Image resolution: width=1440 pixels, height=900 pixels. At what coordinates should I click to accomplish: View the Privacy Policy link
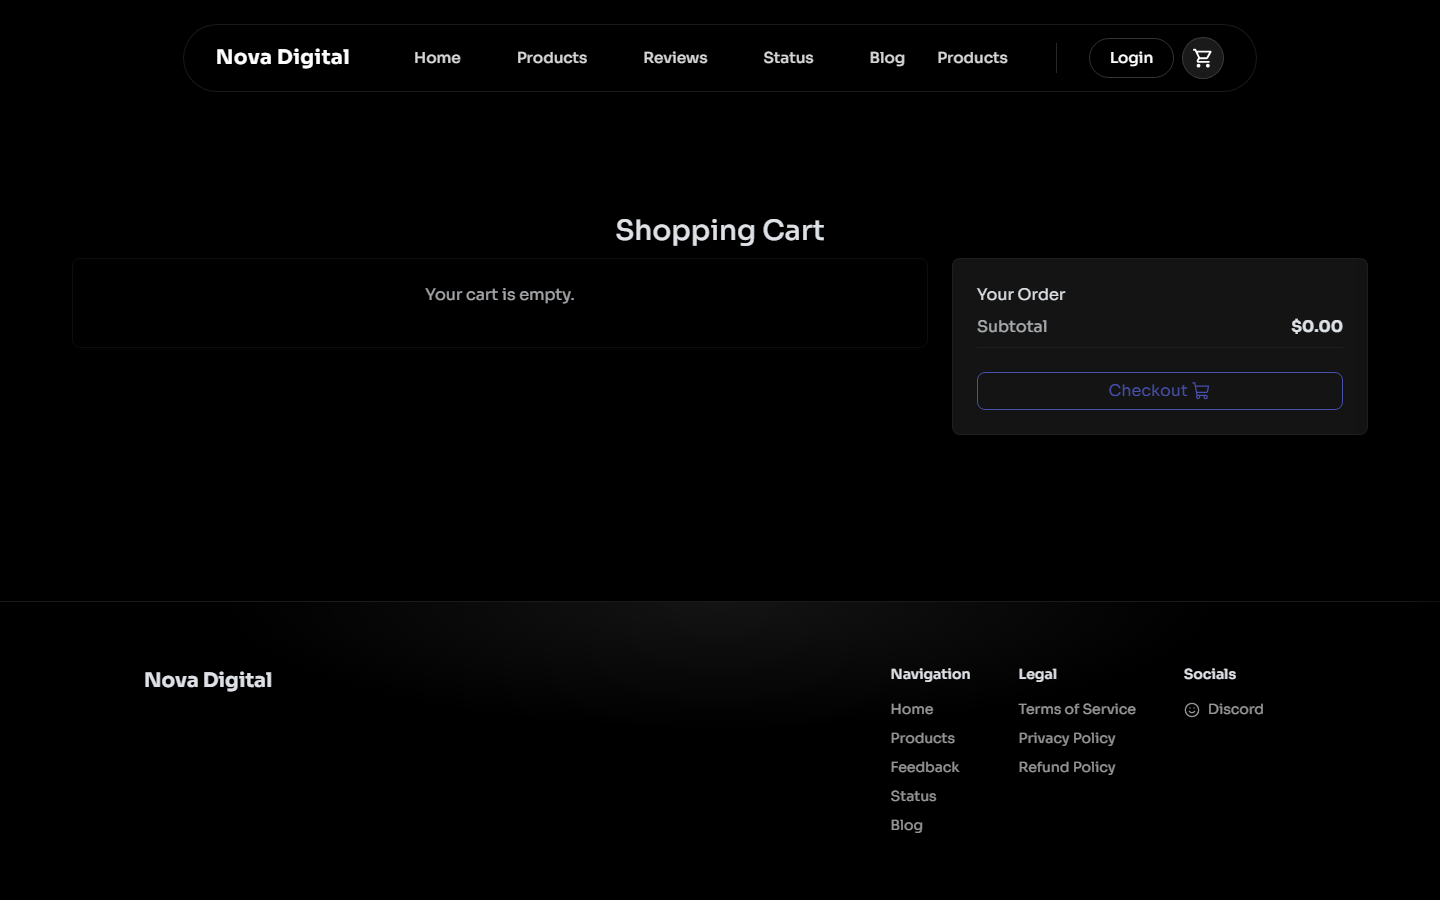pyautogui.click(x=1067, y=738)
